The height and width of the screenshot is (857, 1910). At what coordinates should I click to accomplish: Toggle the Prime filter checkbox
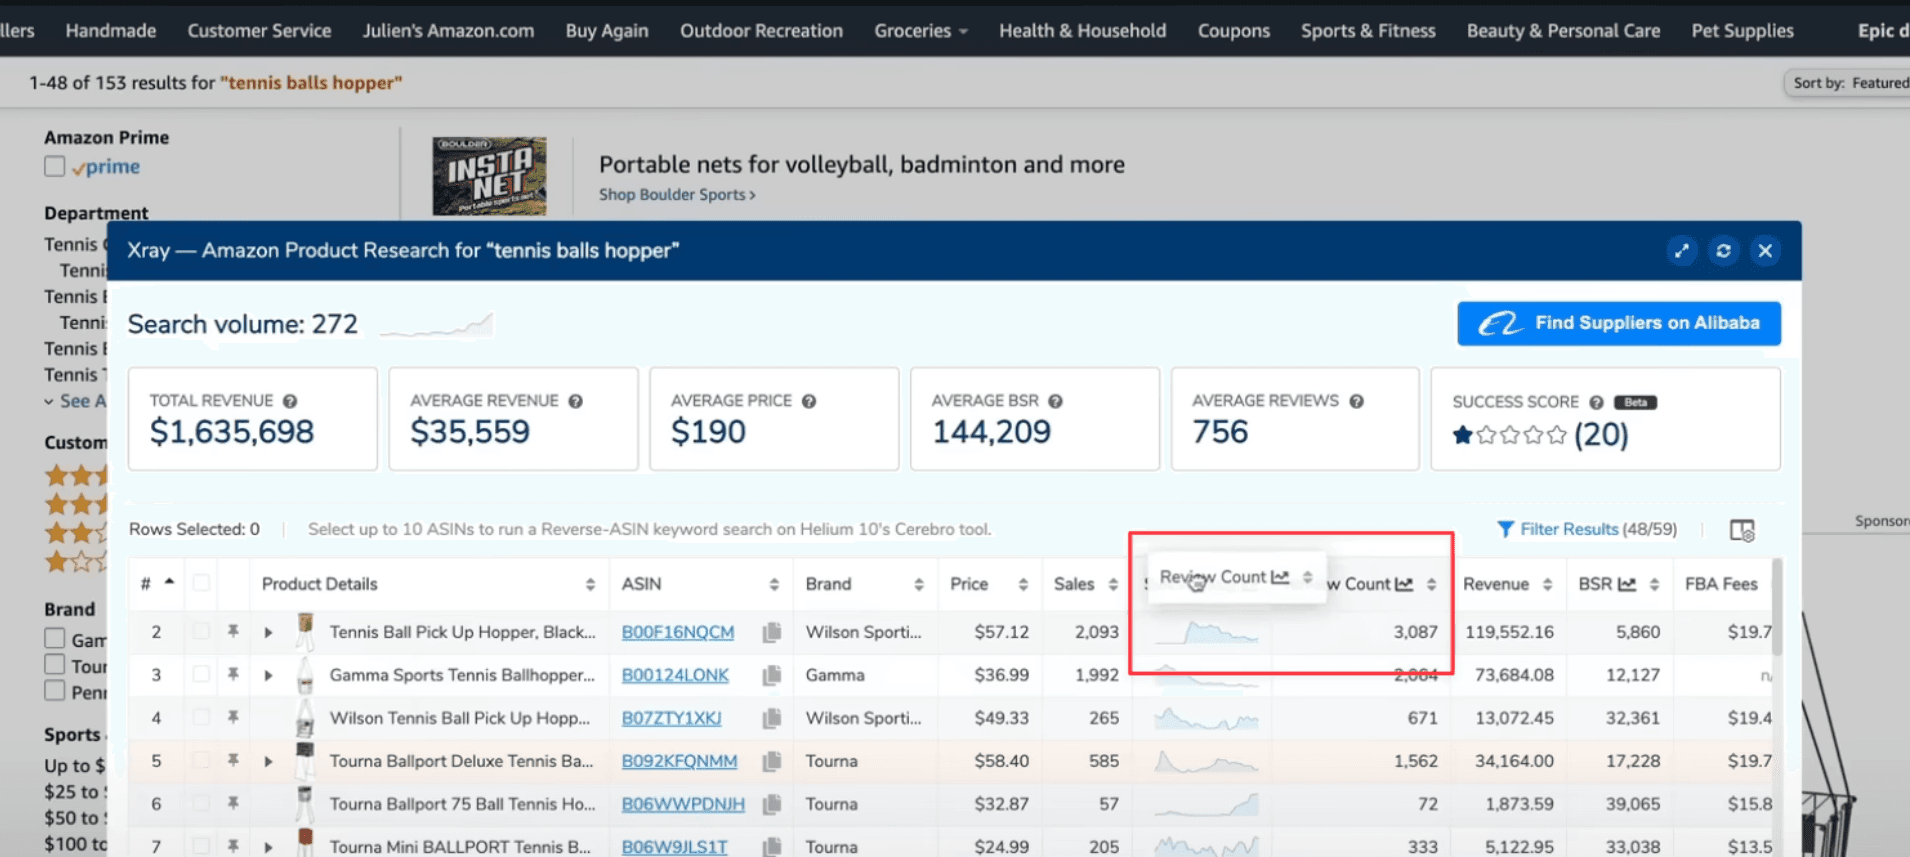(55, 167)
